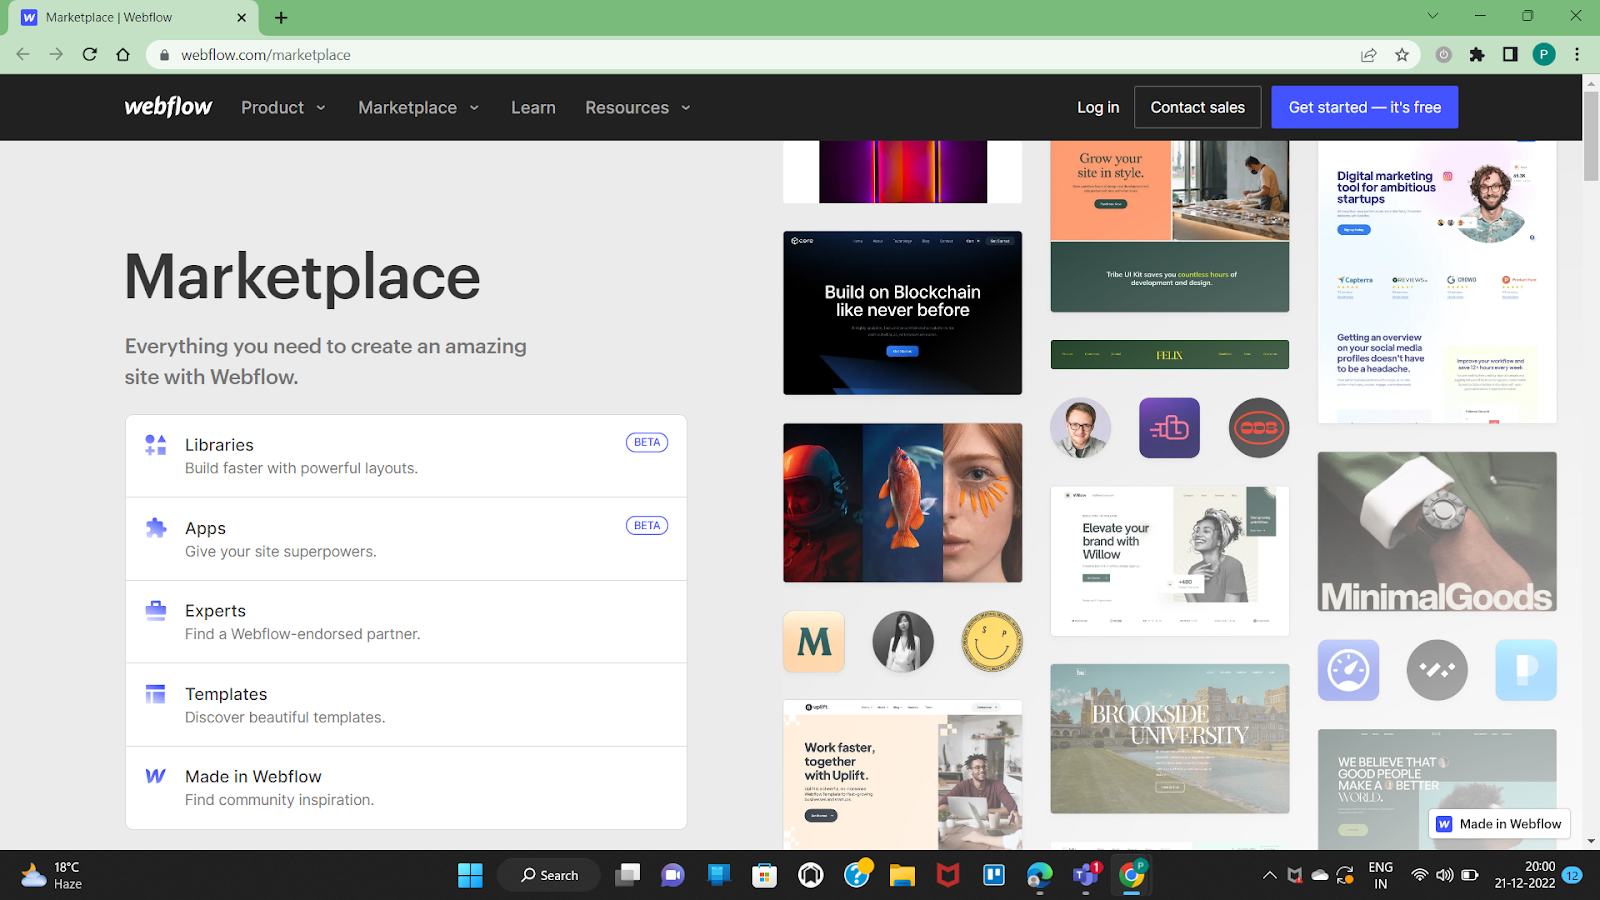The width and height of the screenshot is (1600, 900).
Task: Click the Libraries BETA badge
Action: 647,442
